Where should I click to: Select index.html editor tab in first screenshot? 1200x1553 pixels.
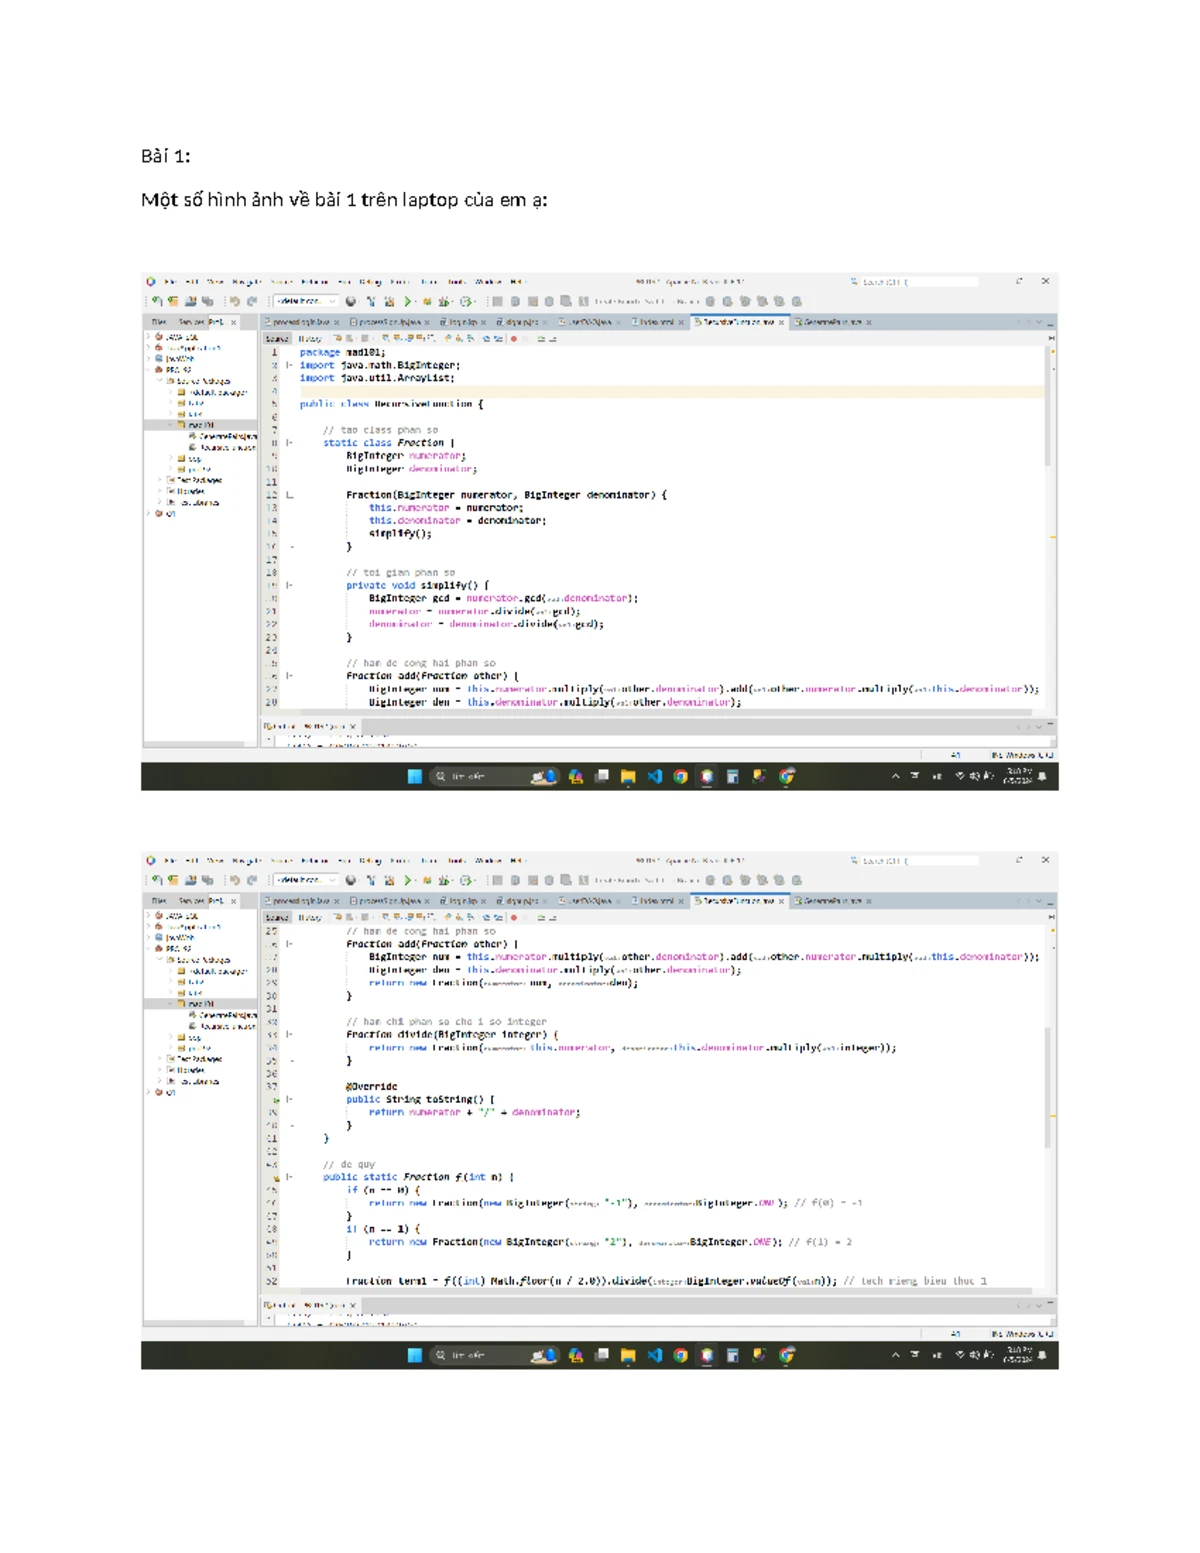click(658, 322)
